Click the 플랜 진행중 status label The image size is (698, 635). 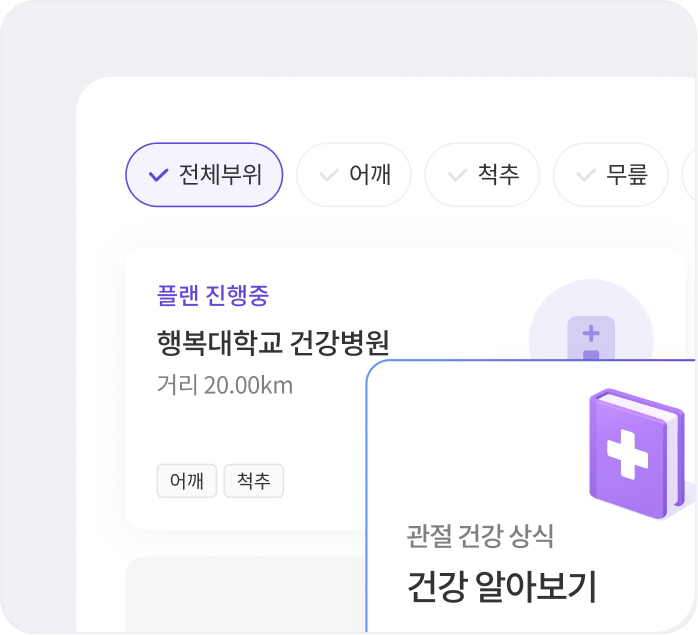pos(213,295)
